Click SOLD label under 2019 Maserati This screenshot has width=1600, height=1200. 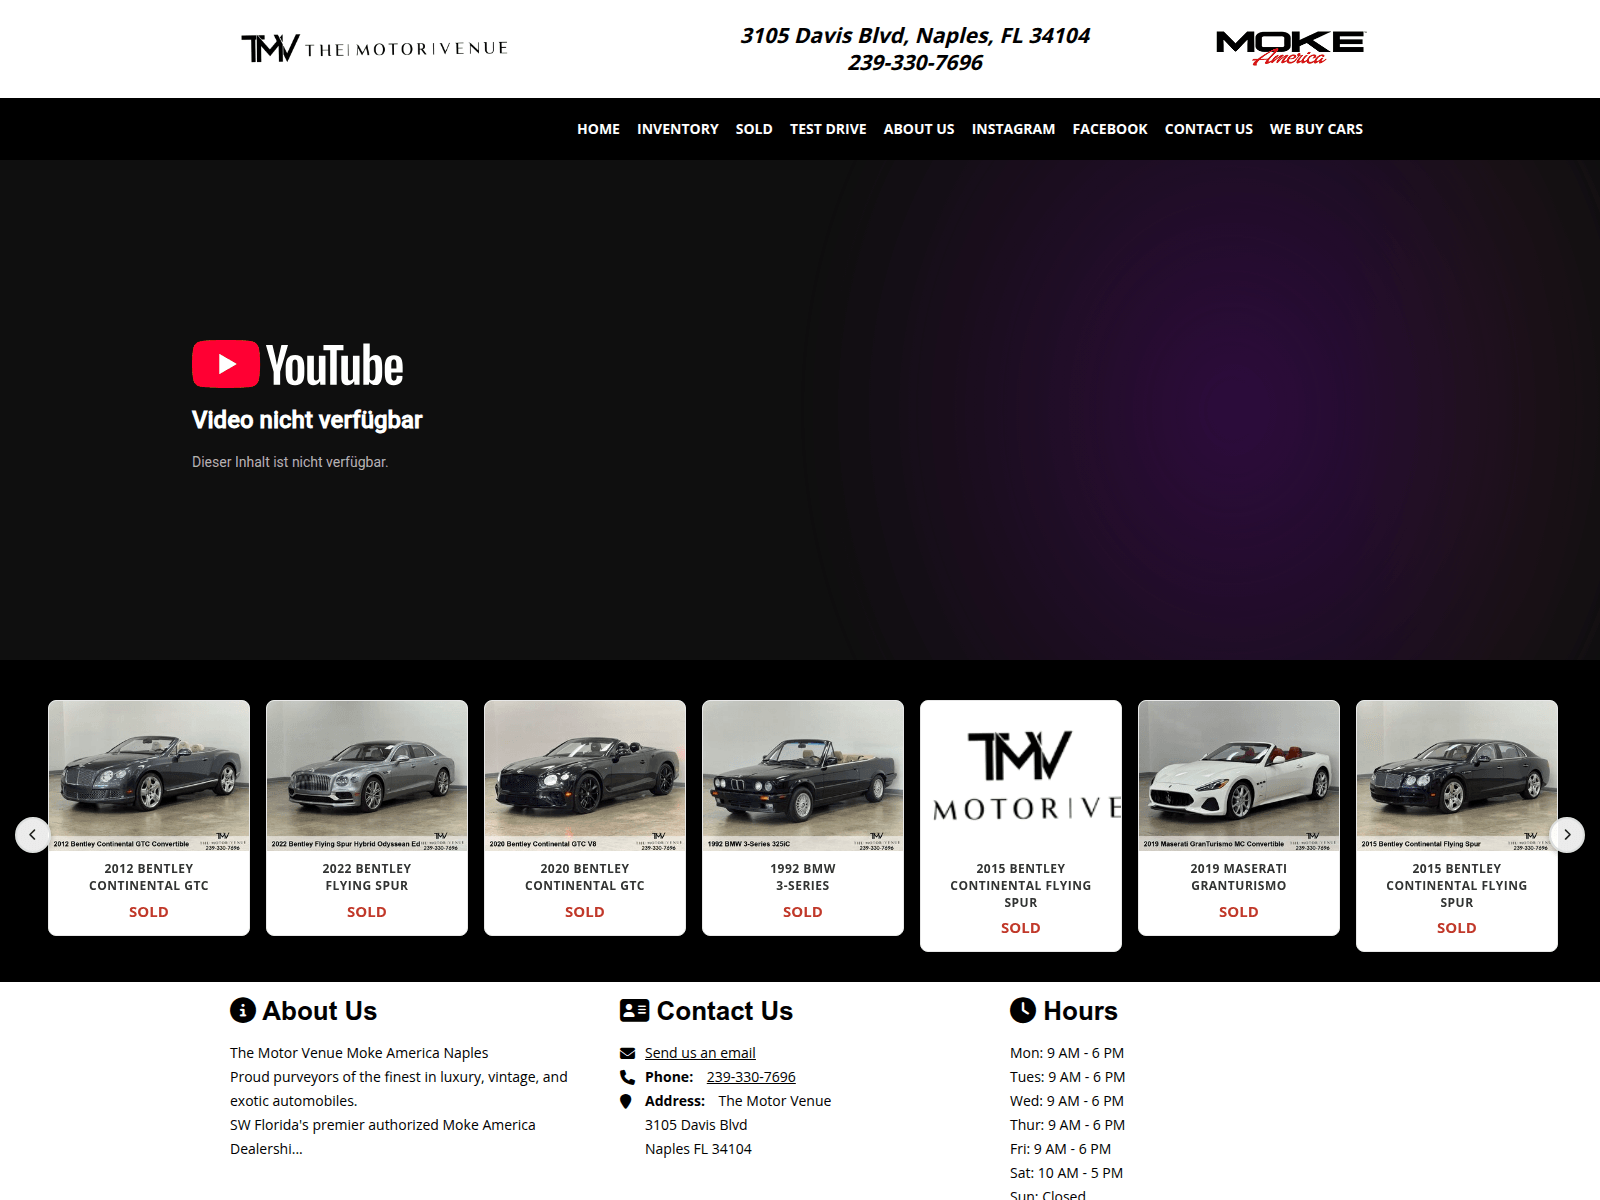coord(1239,912)
